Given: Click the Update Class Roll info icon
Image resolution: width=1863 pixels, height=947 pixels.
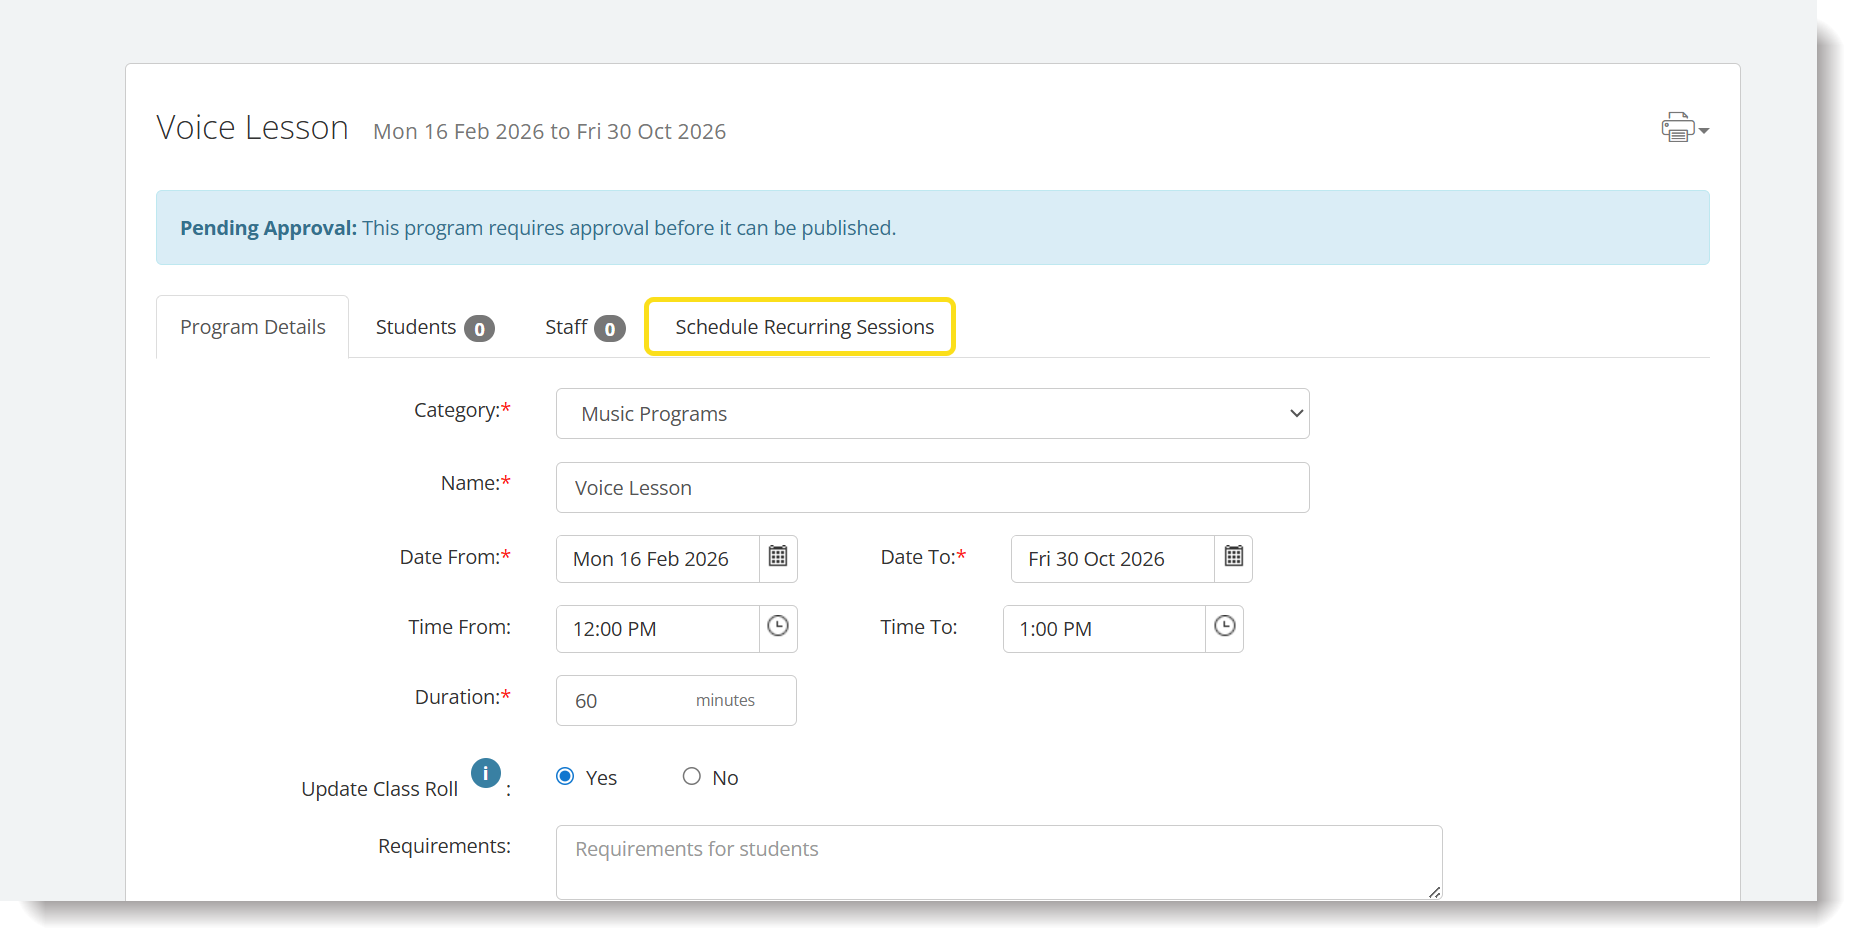Looking at the screenshot, I should pos(486,773).
